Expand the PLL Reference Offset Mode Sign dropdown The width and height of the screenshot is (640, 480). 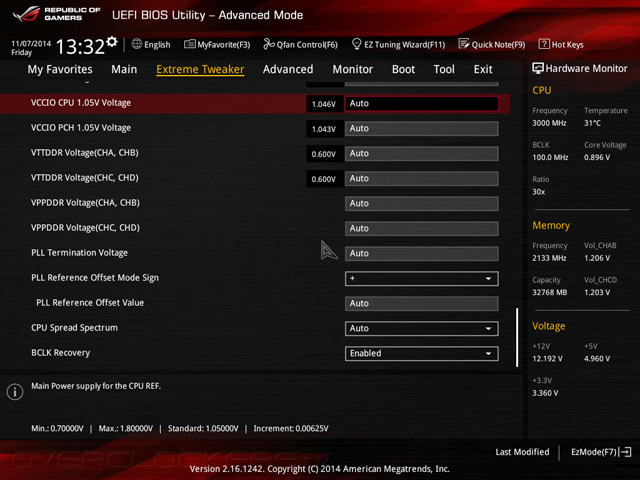pyautogui.click(x=421, y=278)
